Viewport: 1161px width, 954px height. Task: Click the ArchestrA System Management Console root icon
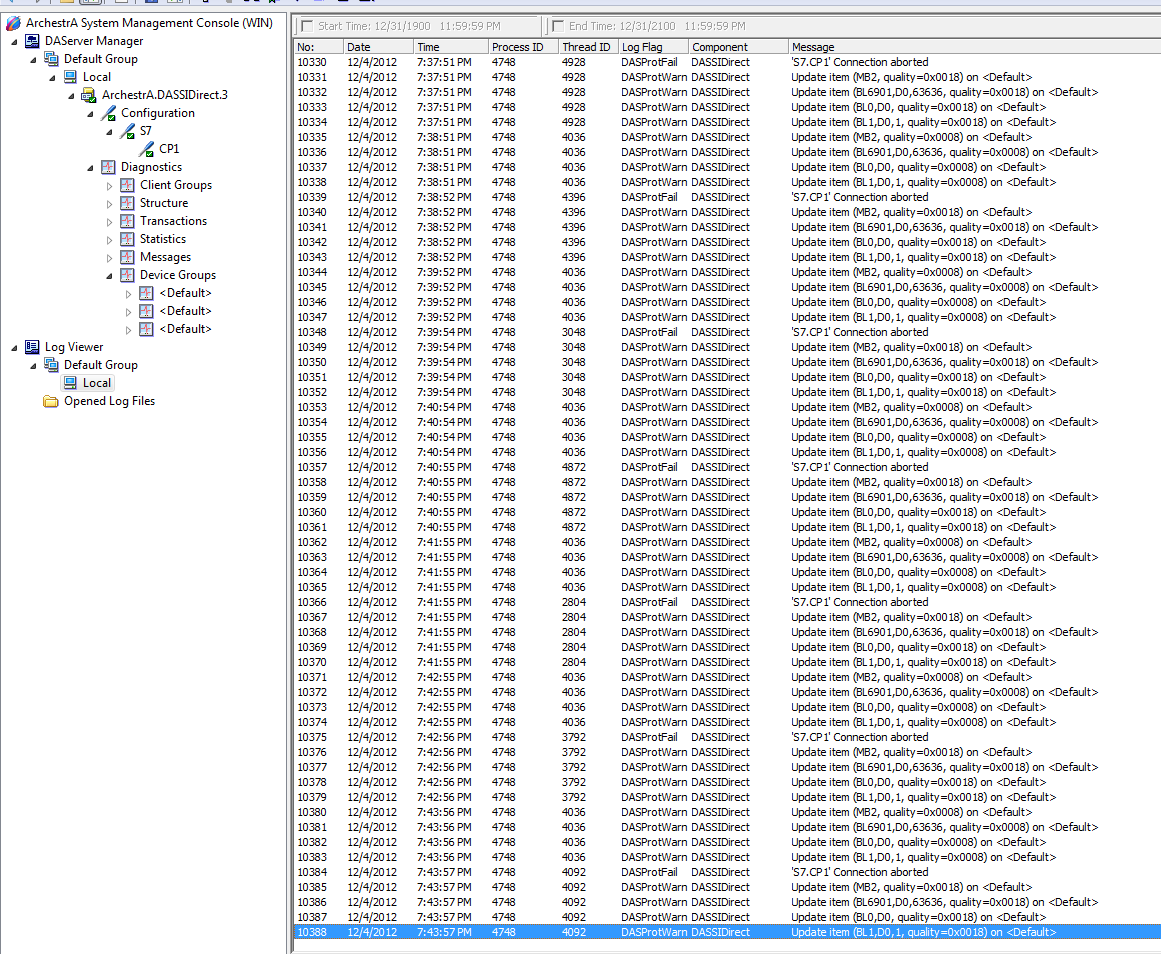[x=14, y=23]
